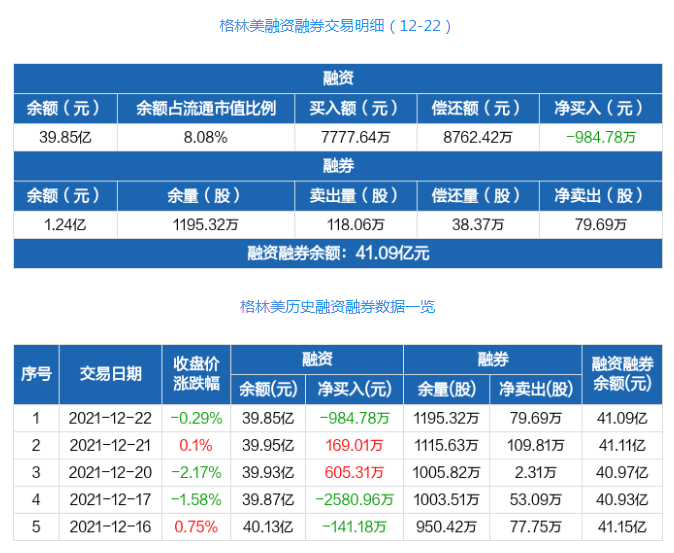The width and height of the screenshot is (674, 553).
Task: Click the 40.93亿 total balance cell
Action: click(622, 500)
